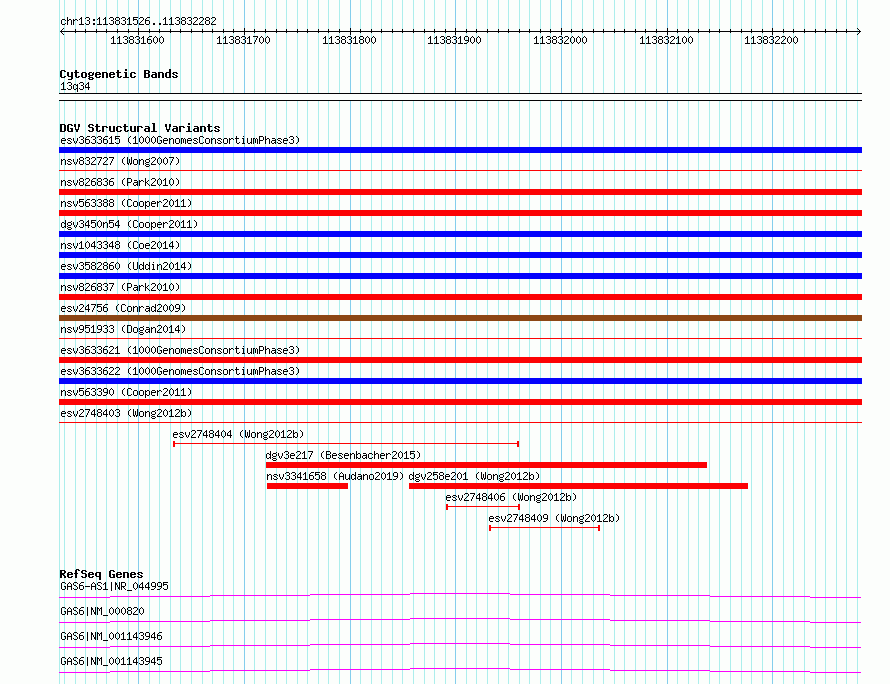Click chr13:113831526..113832282 coordinates text
The width and height of the screenshot is (890, 684).
[138, 21]
